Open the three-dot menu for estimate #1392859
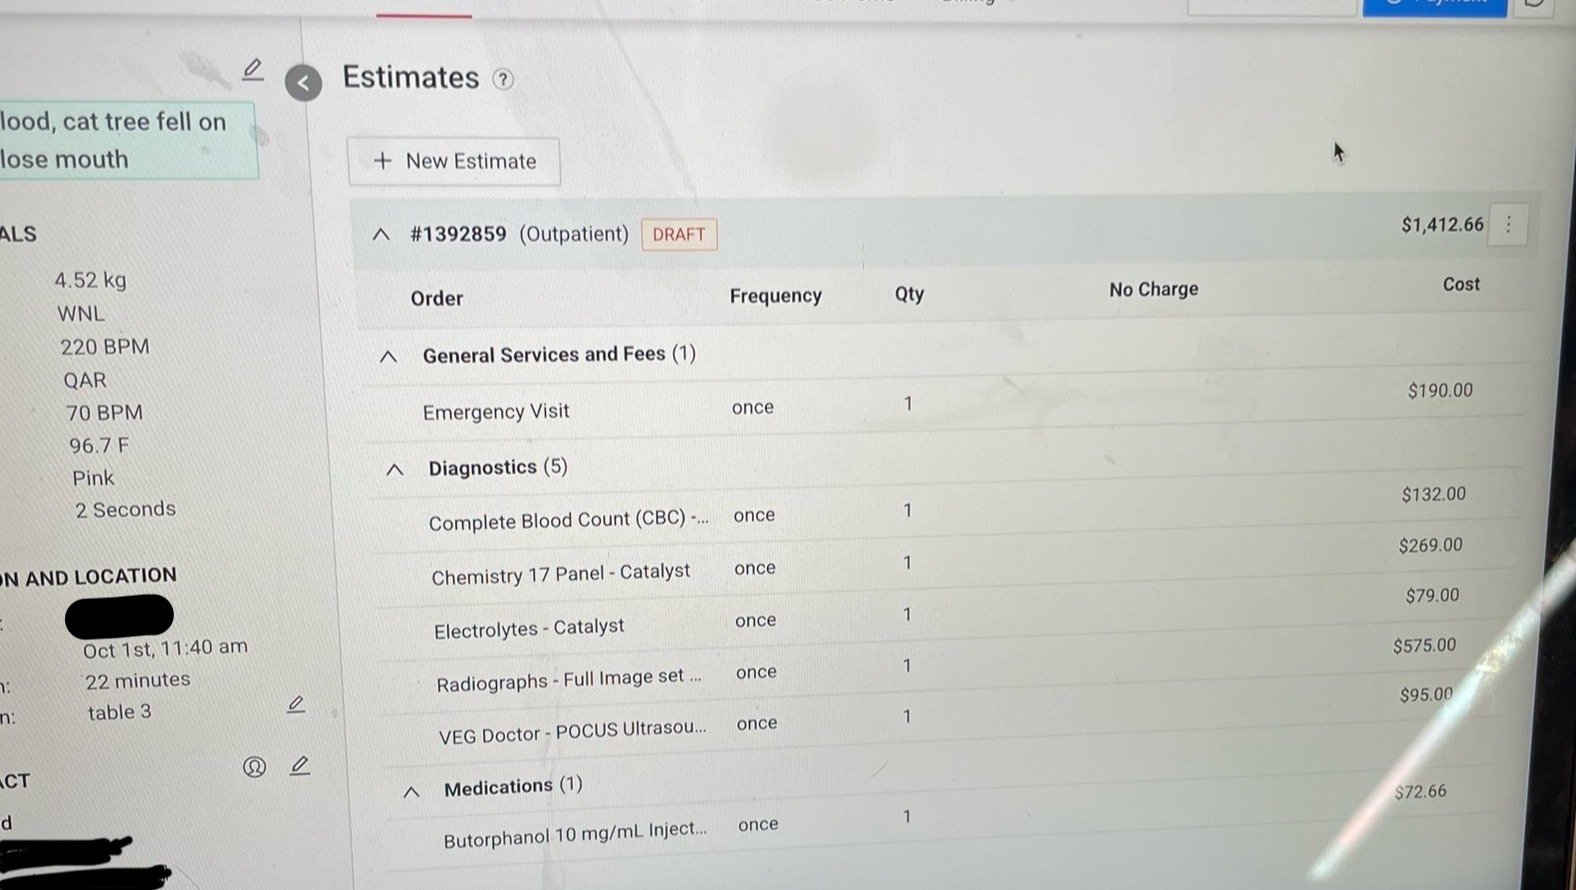This screenshot has height=890, width=1576. 1508,224
